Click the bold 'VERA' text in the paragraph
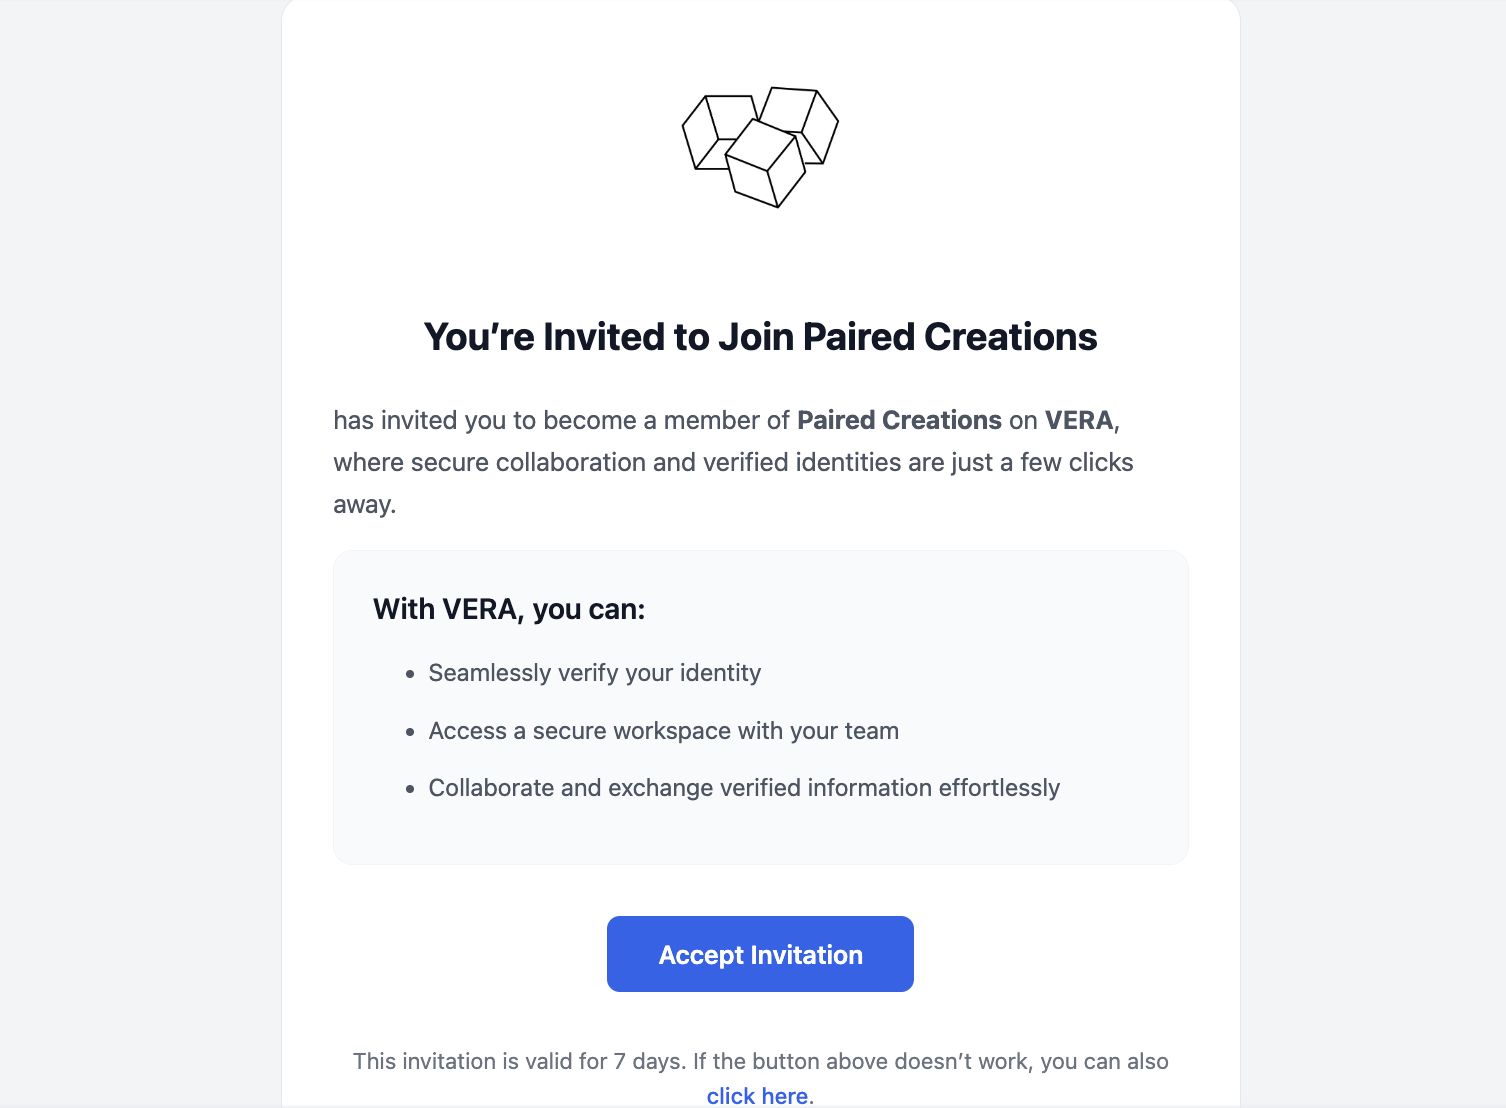 coord(1078,420)
